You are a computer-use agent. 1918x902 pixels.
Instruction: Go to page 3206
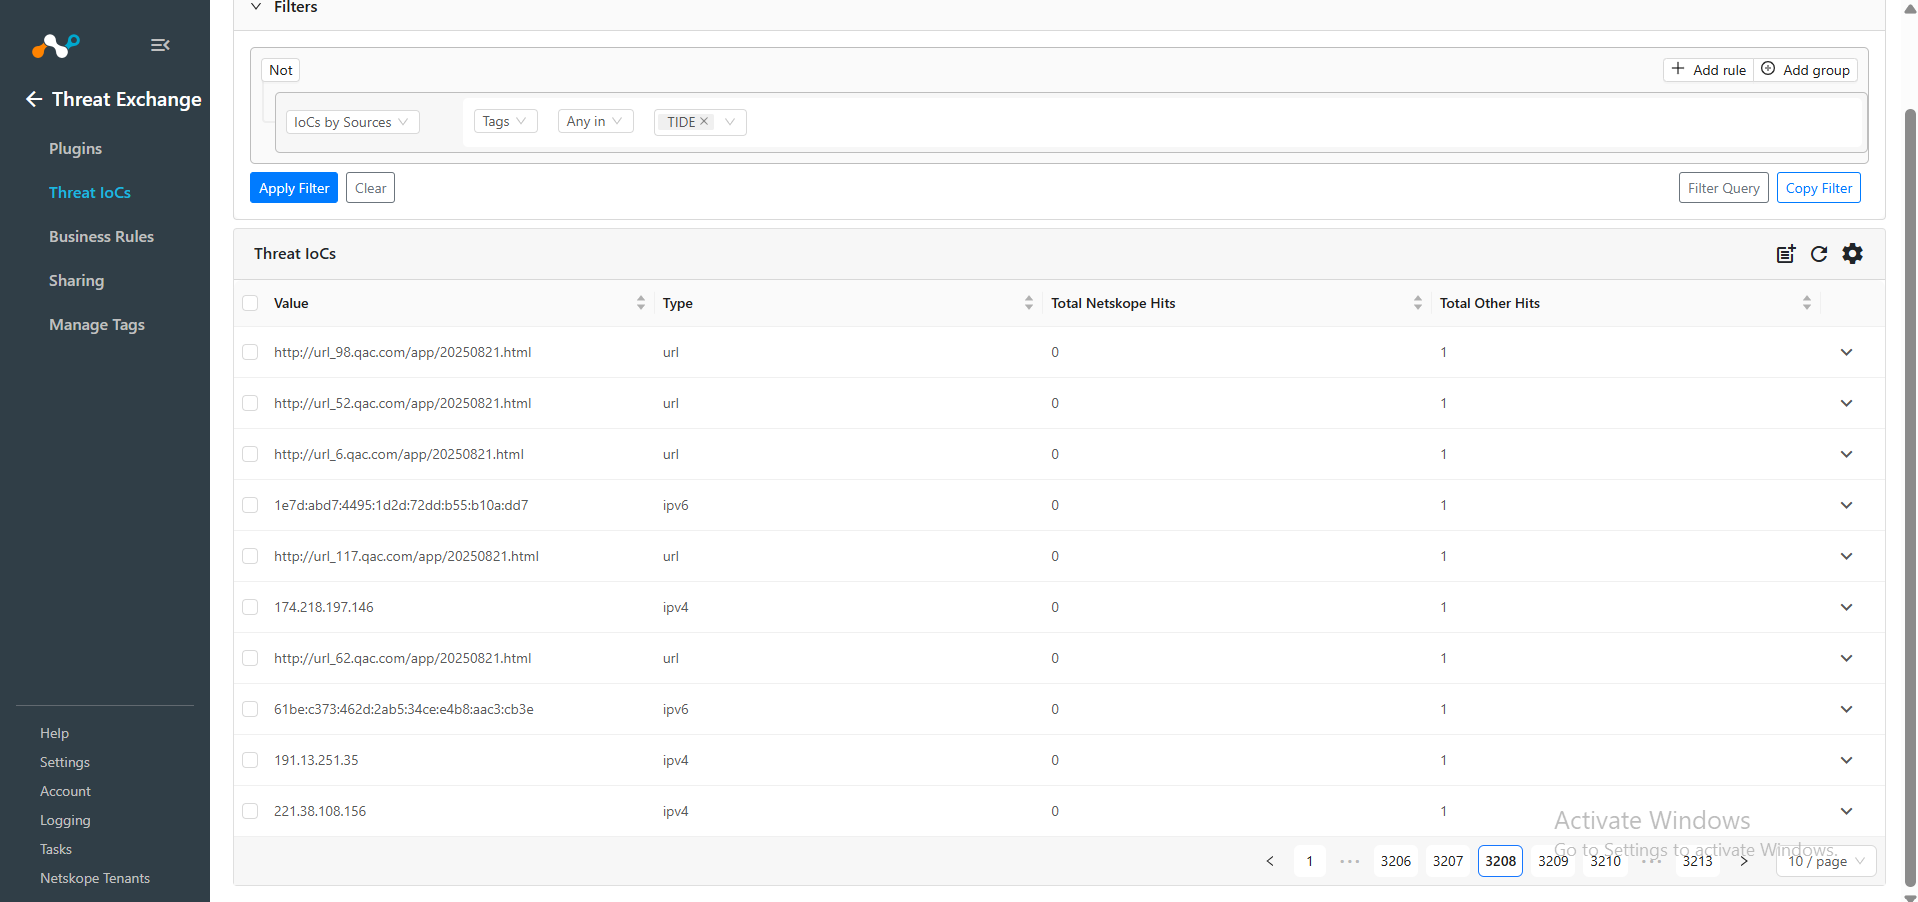(1396, 861)
